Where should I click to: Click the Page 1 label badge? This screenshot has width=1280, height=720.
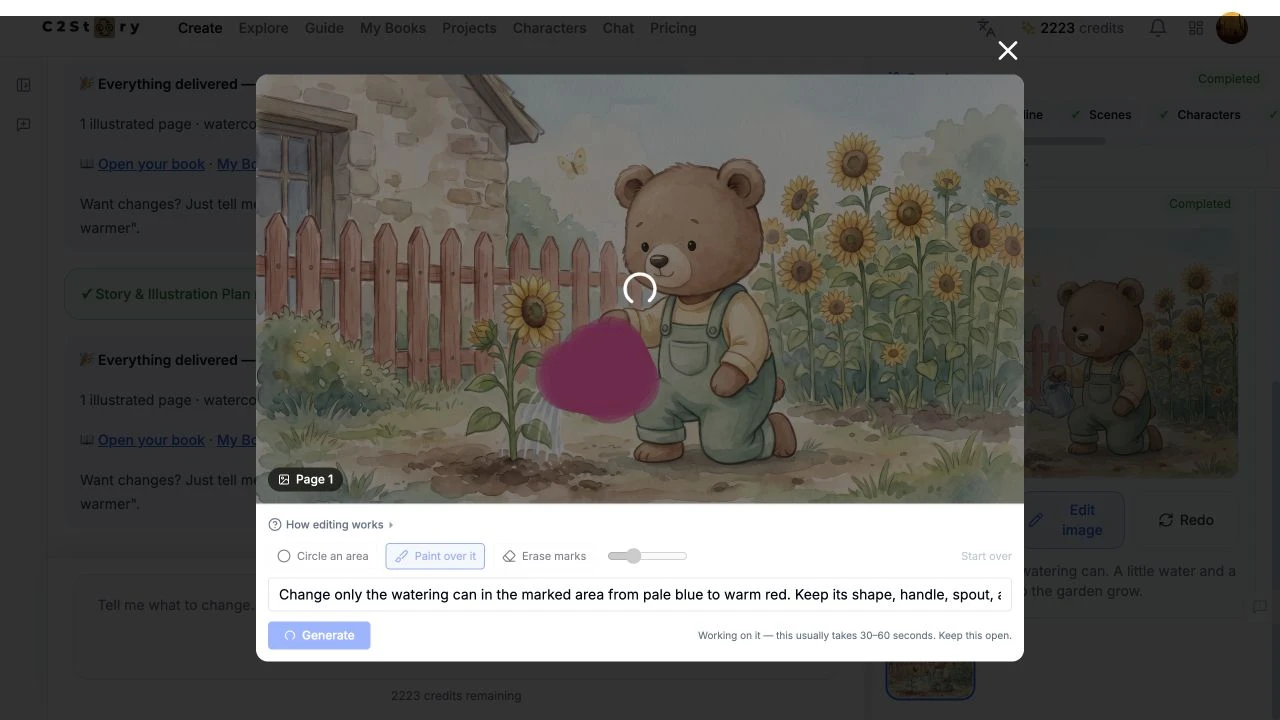tap(306, 479)
